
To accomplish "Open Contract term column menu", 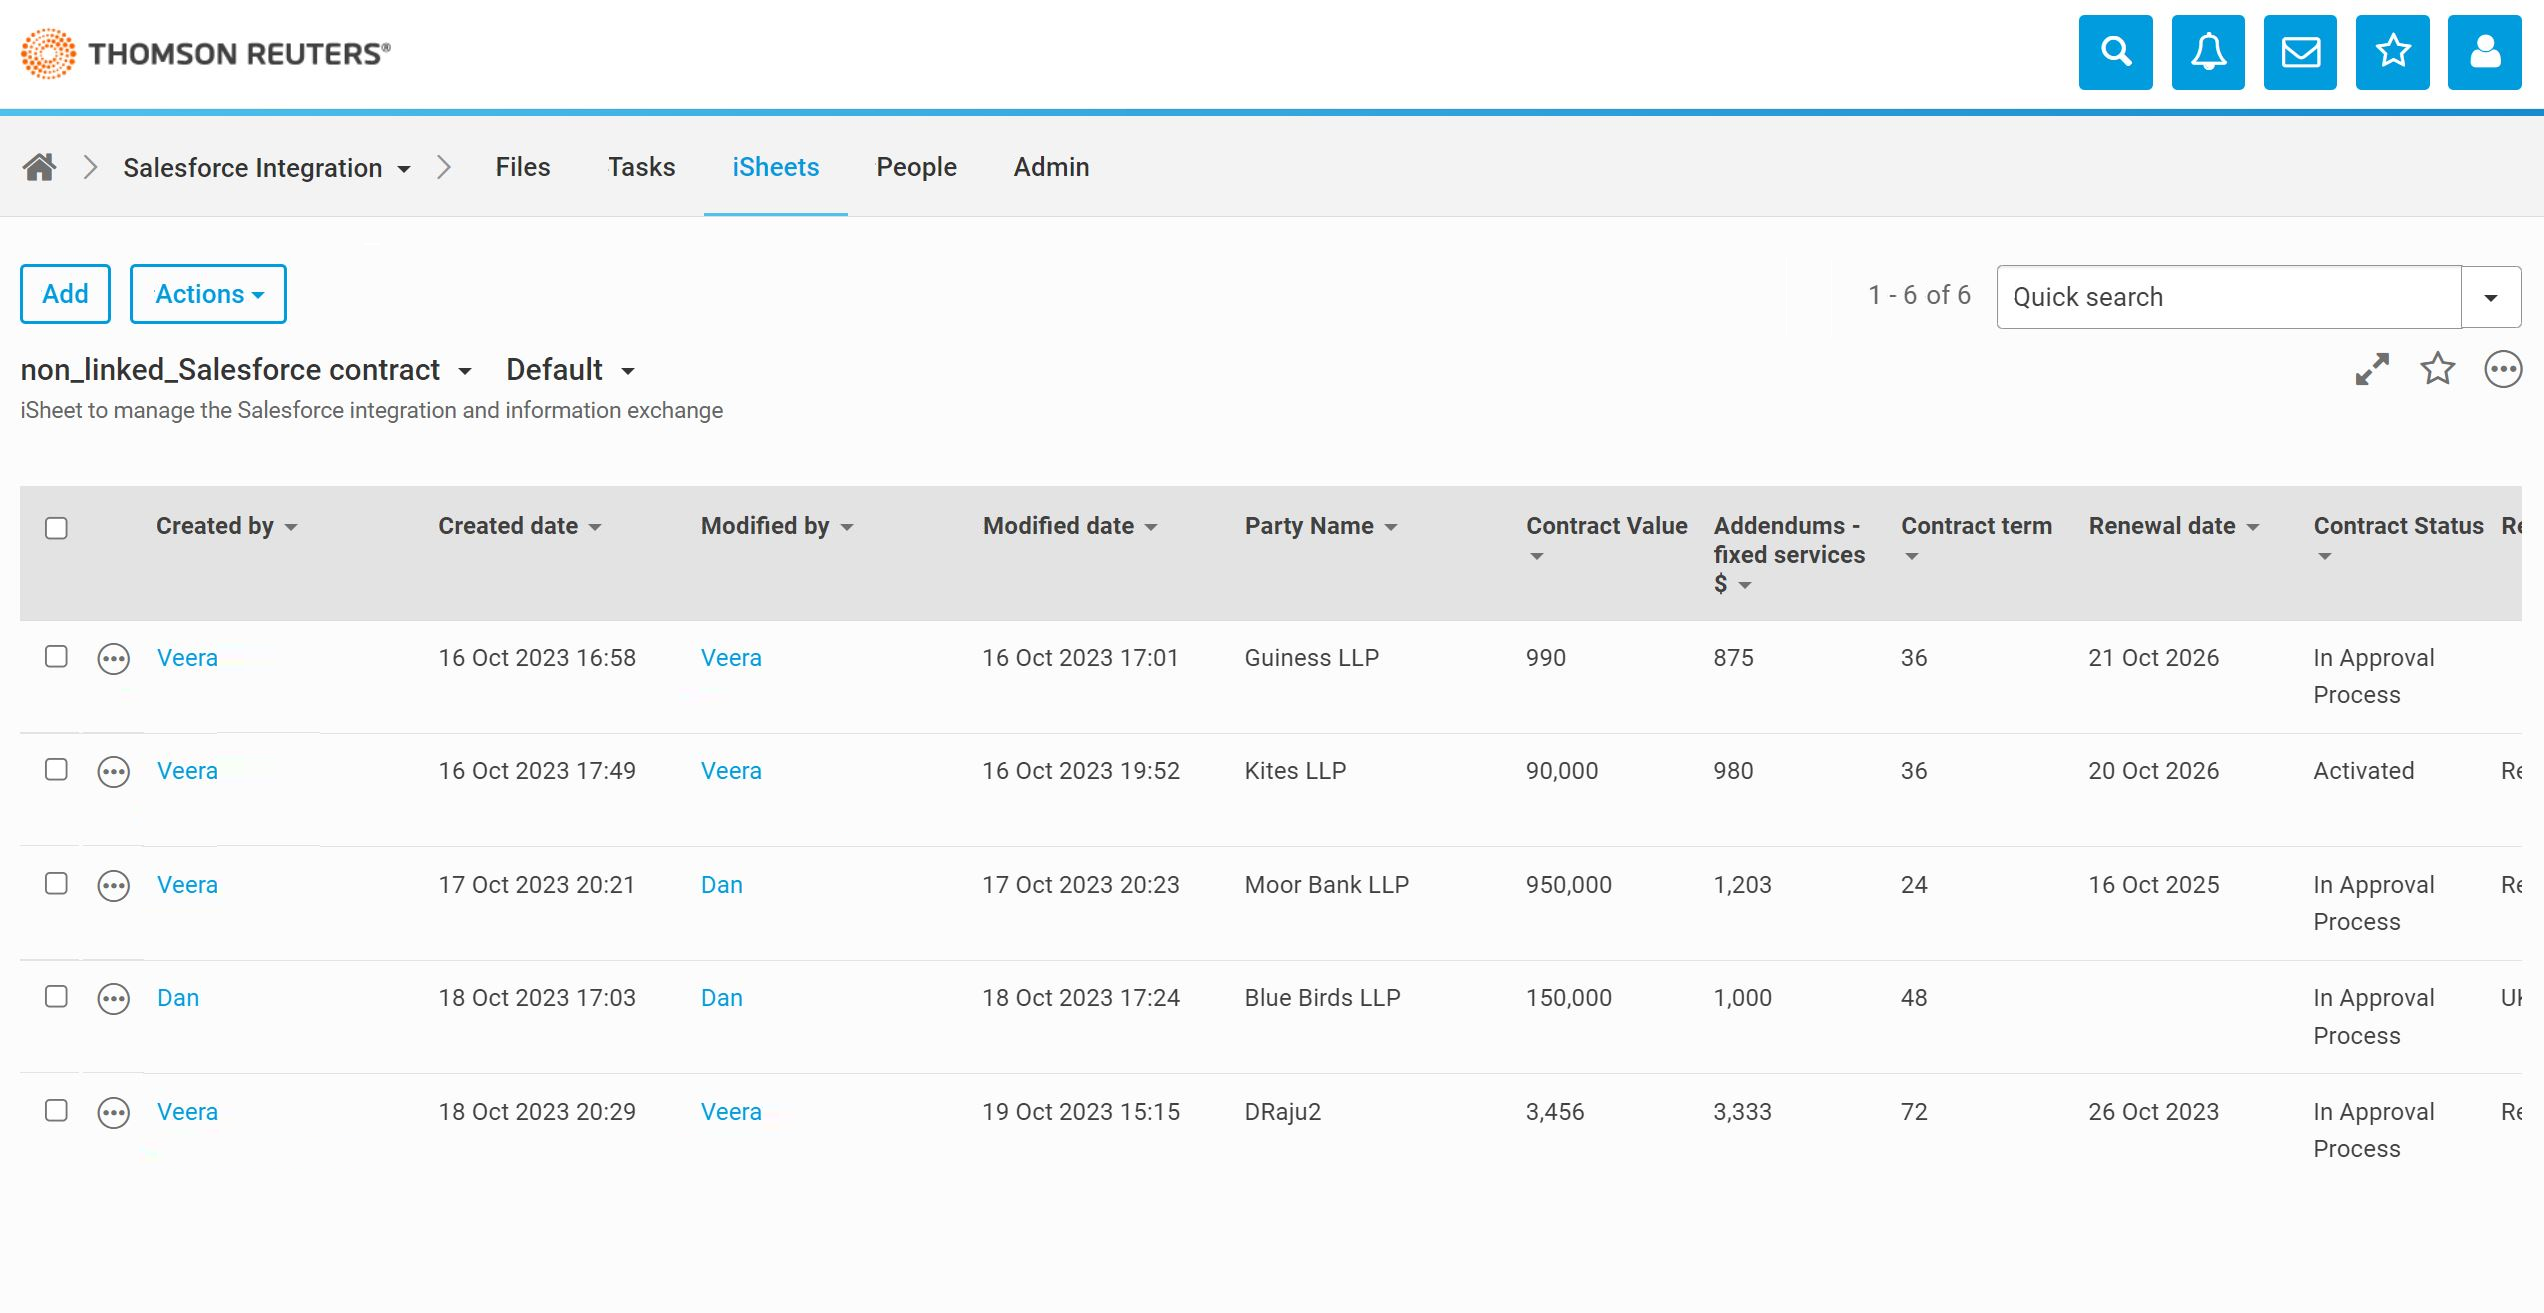I will click(1912, 556).
